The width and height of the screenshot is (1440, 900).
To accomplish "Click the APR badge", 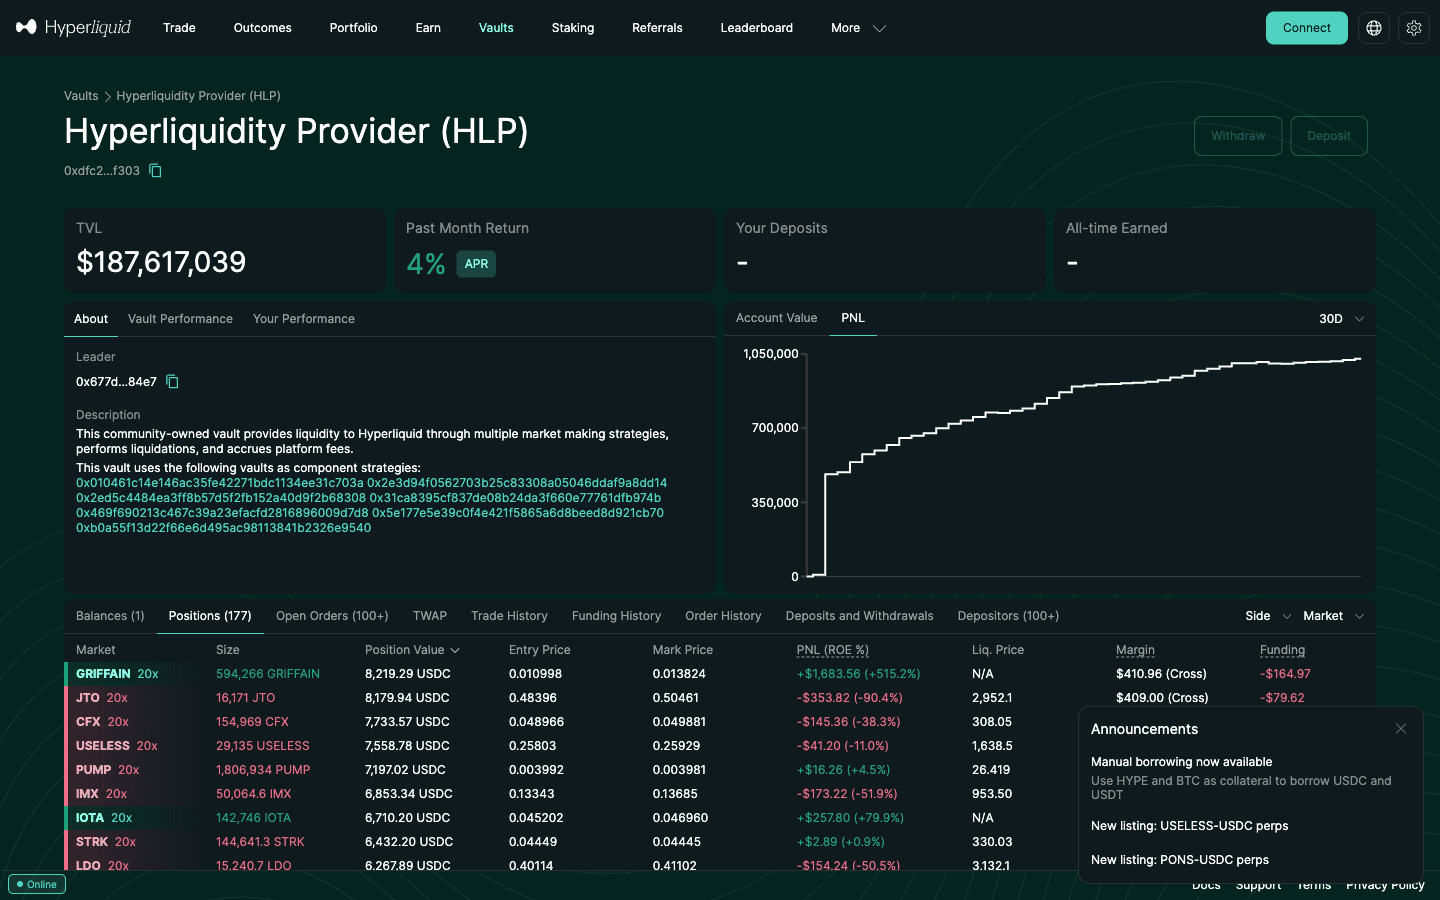I will tap(476, 264).
